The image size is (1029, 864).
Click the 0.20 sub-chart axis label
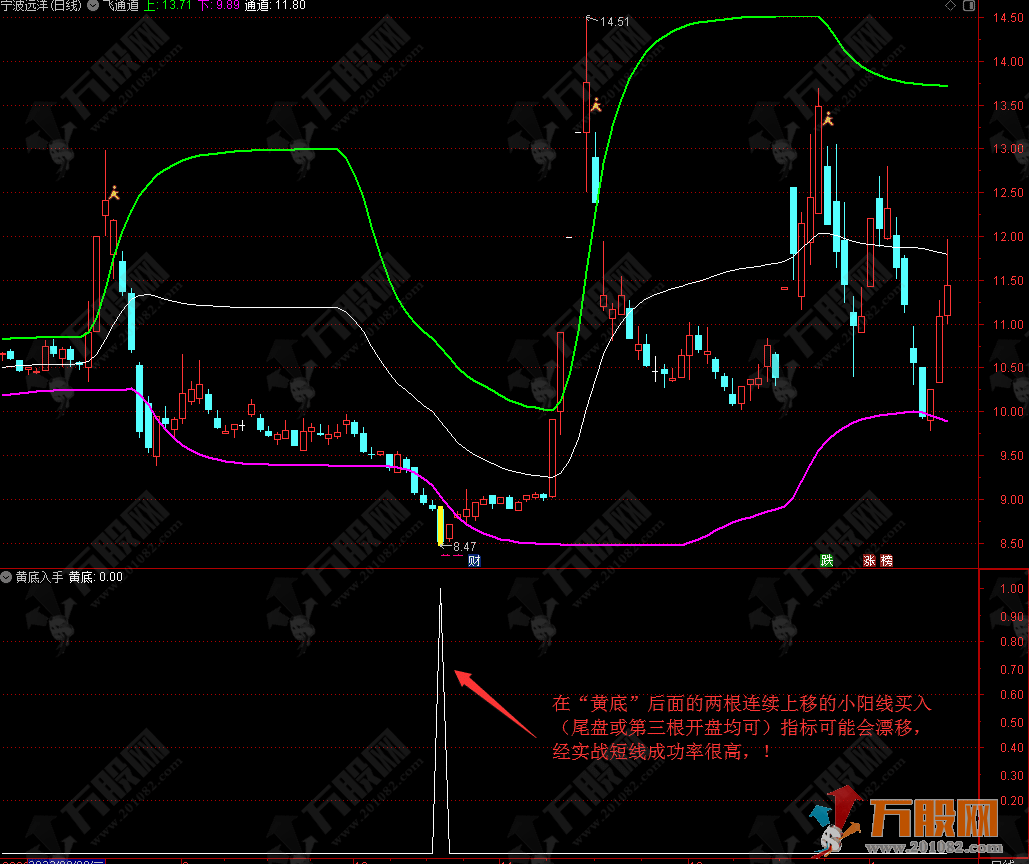(x=1011, y=801)
